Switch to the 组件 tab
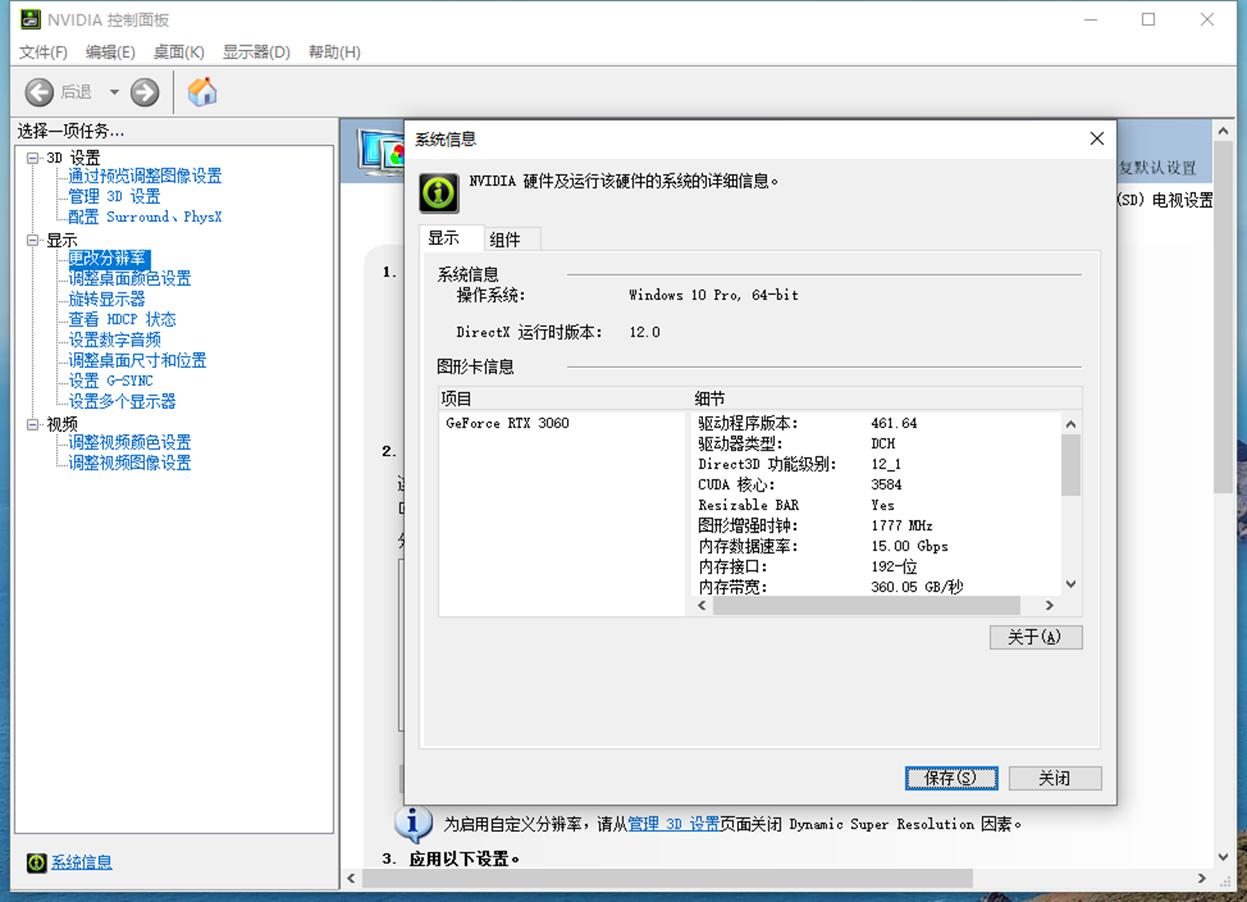Image resolution: width=1247 pixels, height=902 pixels. coord(505,239)
